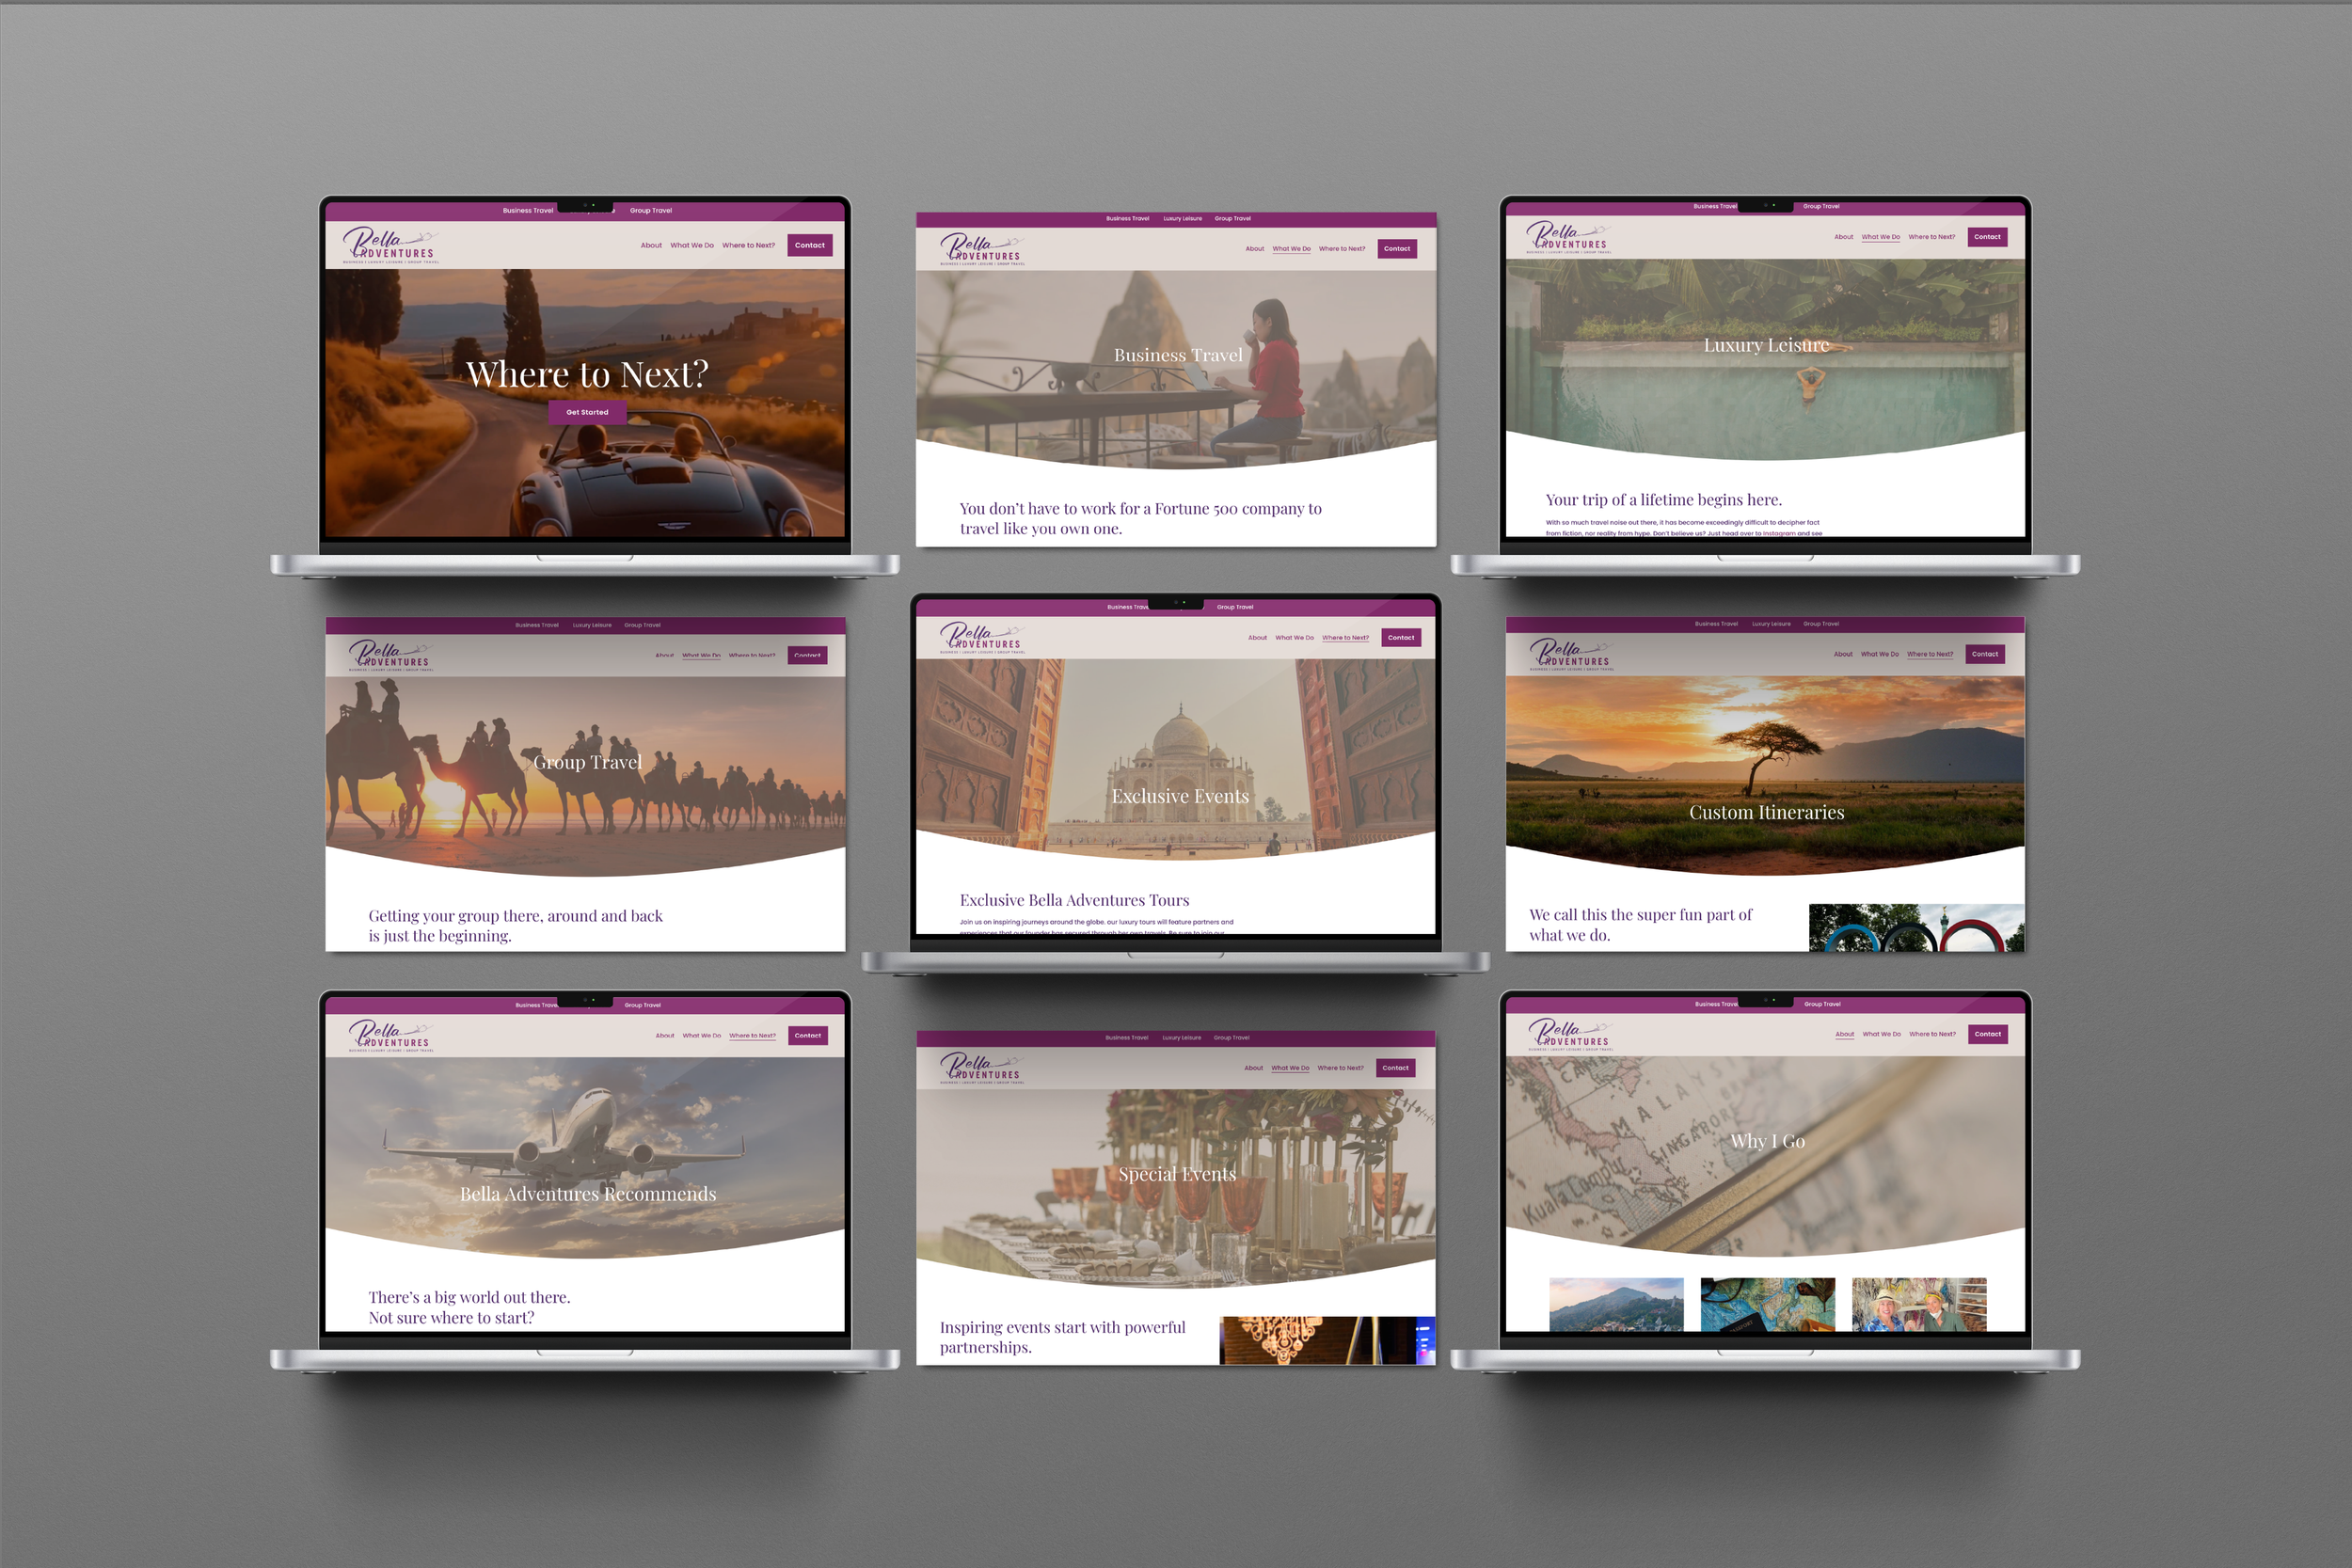Image resolution: width=2352 pixels, height=1568 pixels.
Task: Click the Bella Adventures logo on the Special Events page
Action: pos(981,1068)
